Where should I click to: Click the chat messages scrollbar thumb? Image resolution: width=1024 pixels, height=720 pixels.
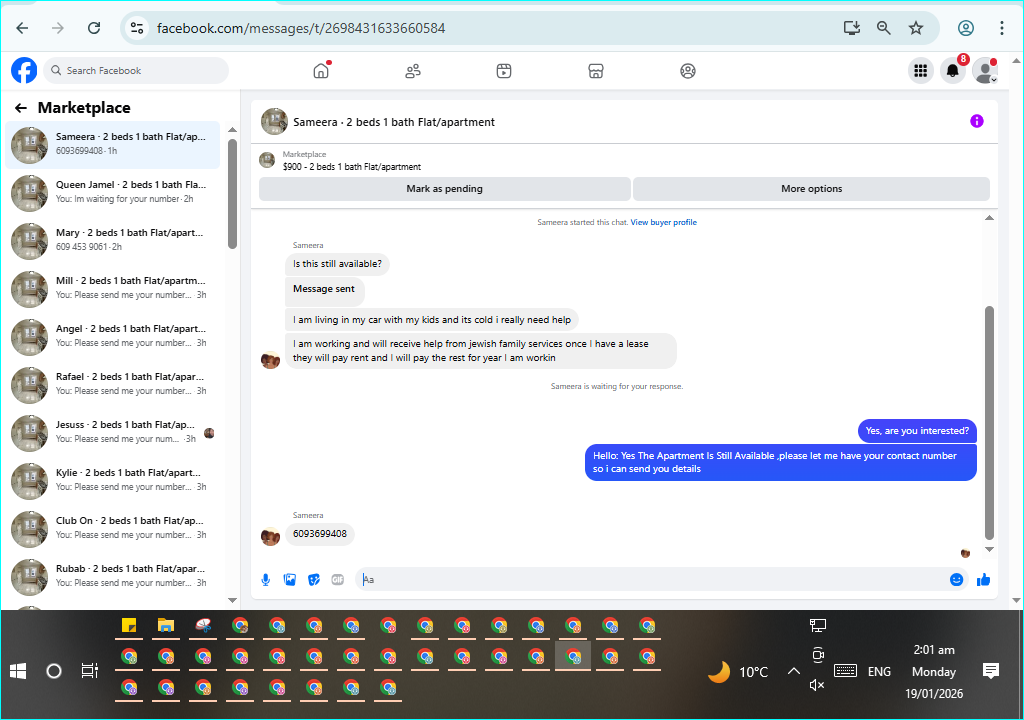pos(989,423)
